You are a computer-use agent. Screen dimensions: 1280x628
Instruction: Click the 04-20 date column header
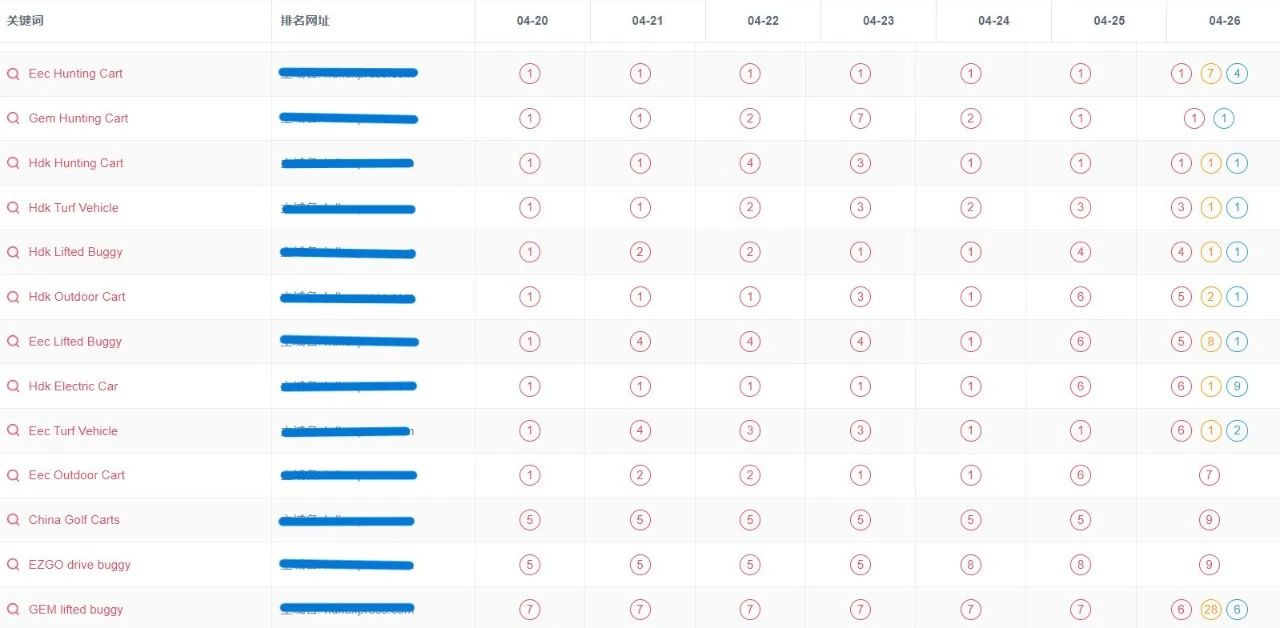click(x=533, y=21)
